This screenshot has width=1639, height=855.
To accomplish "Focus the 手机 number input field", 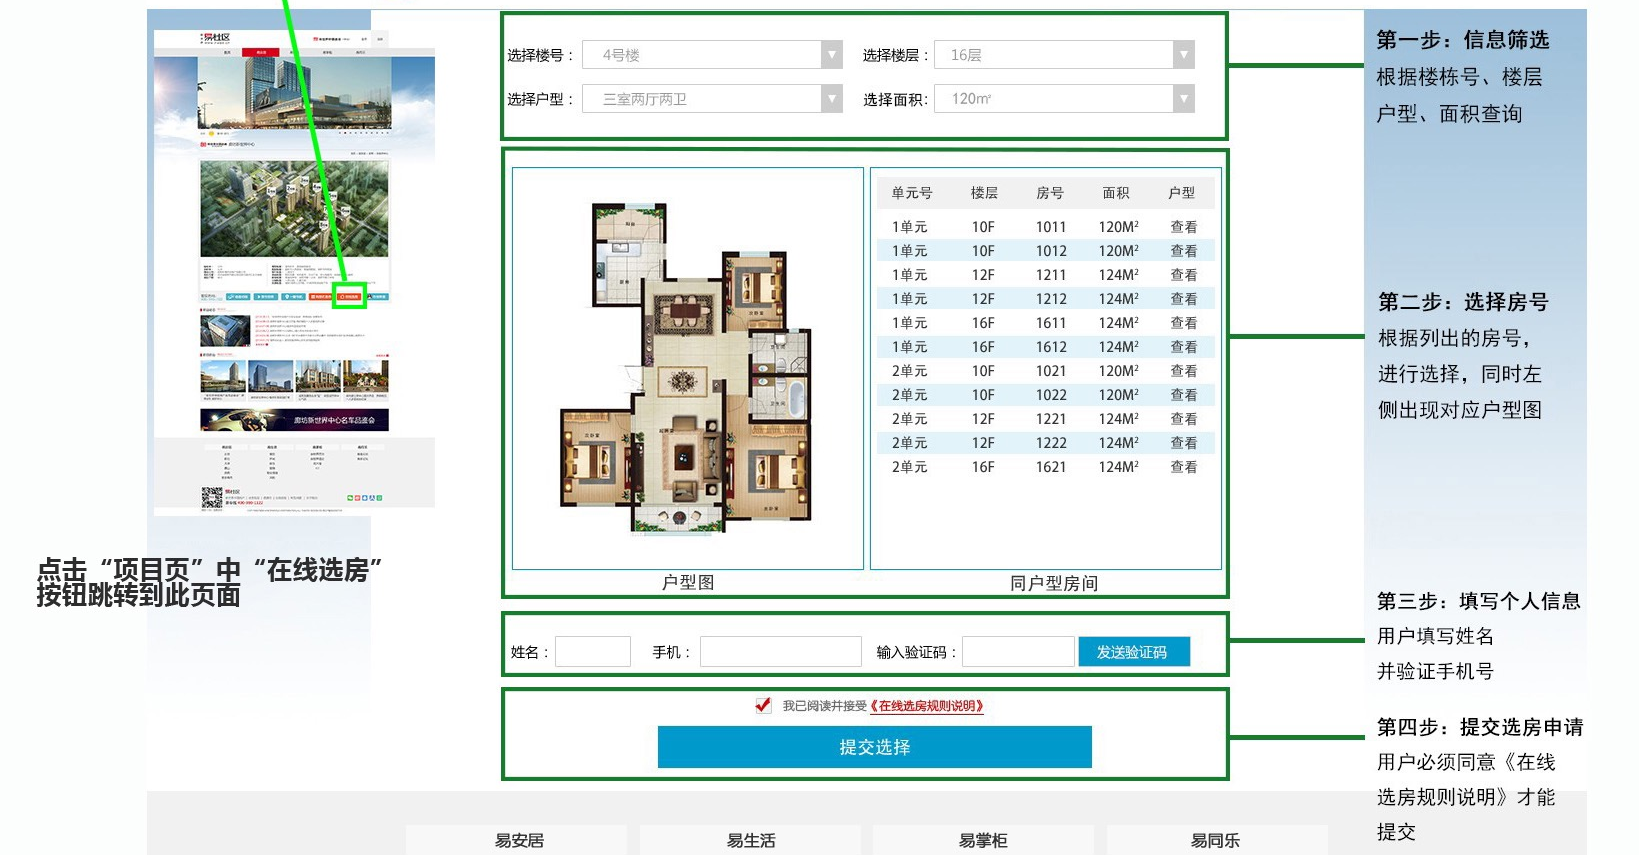I will click(x=780, y=652).
